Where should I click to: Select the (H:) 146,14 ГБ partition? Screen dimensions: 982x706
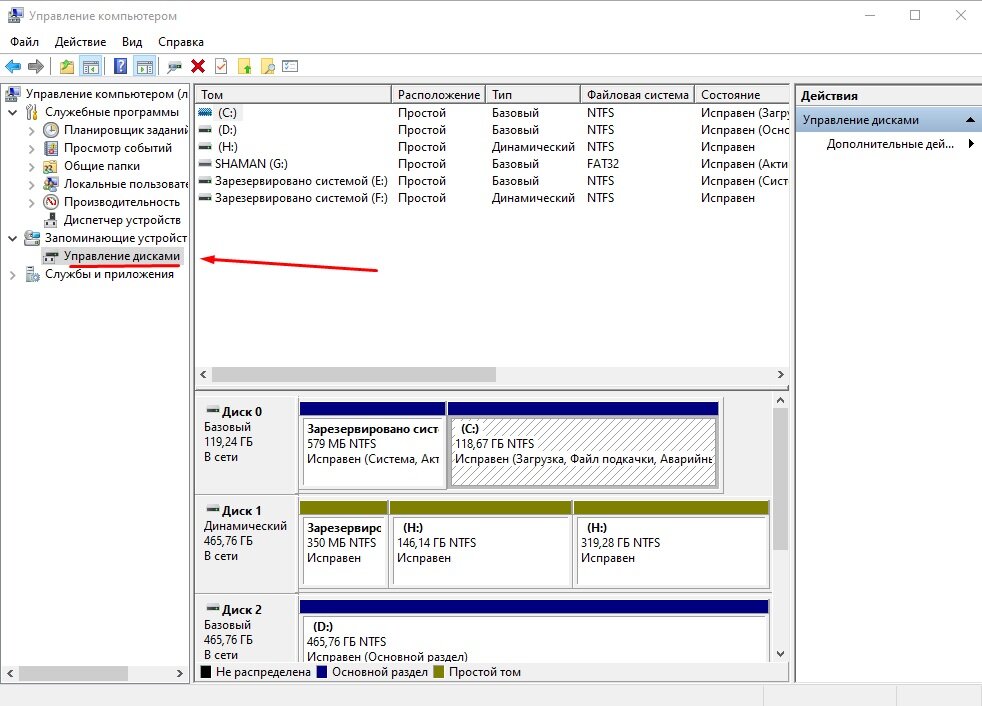tap(480, 544)
